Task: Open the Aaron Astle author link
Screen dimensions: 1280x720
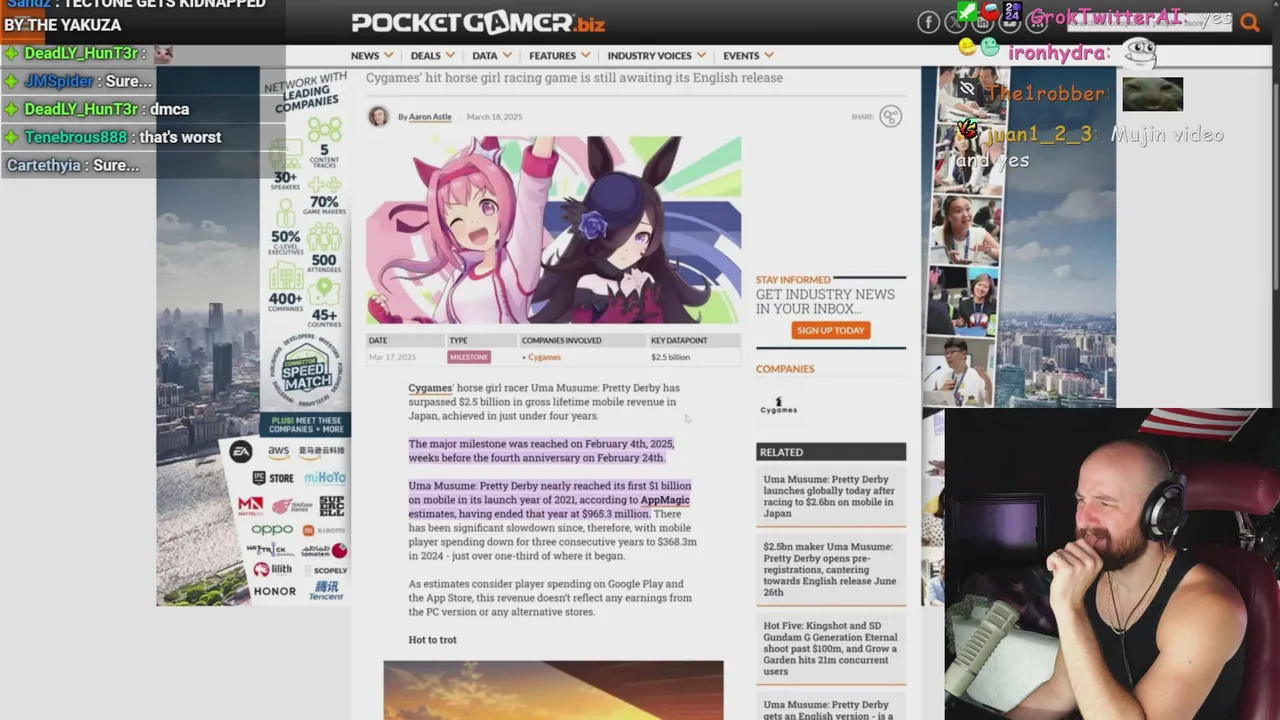Action: tap(430, 117)
